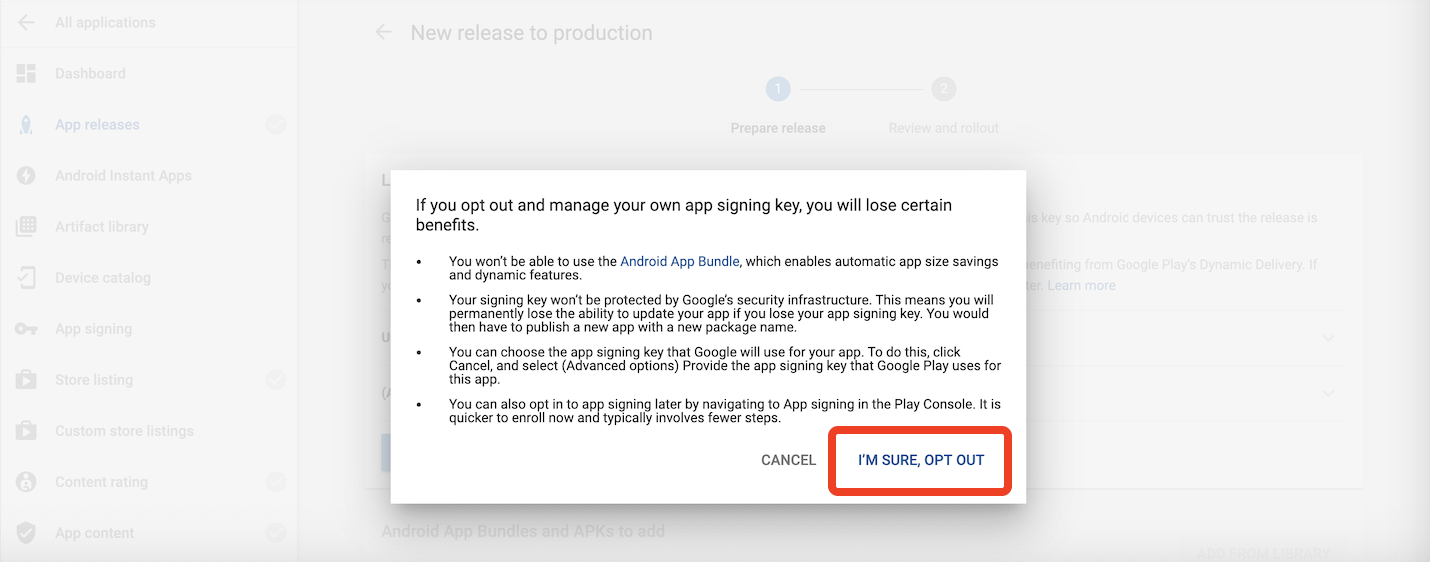Confirm with I'M SURE, OPT OUT
The image size is (1430, 562).
click(x=921, y=460)
